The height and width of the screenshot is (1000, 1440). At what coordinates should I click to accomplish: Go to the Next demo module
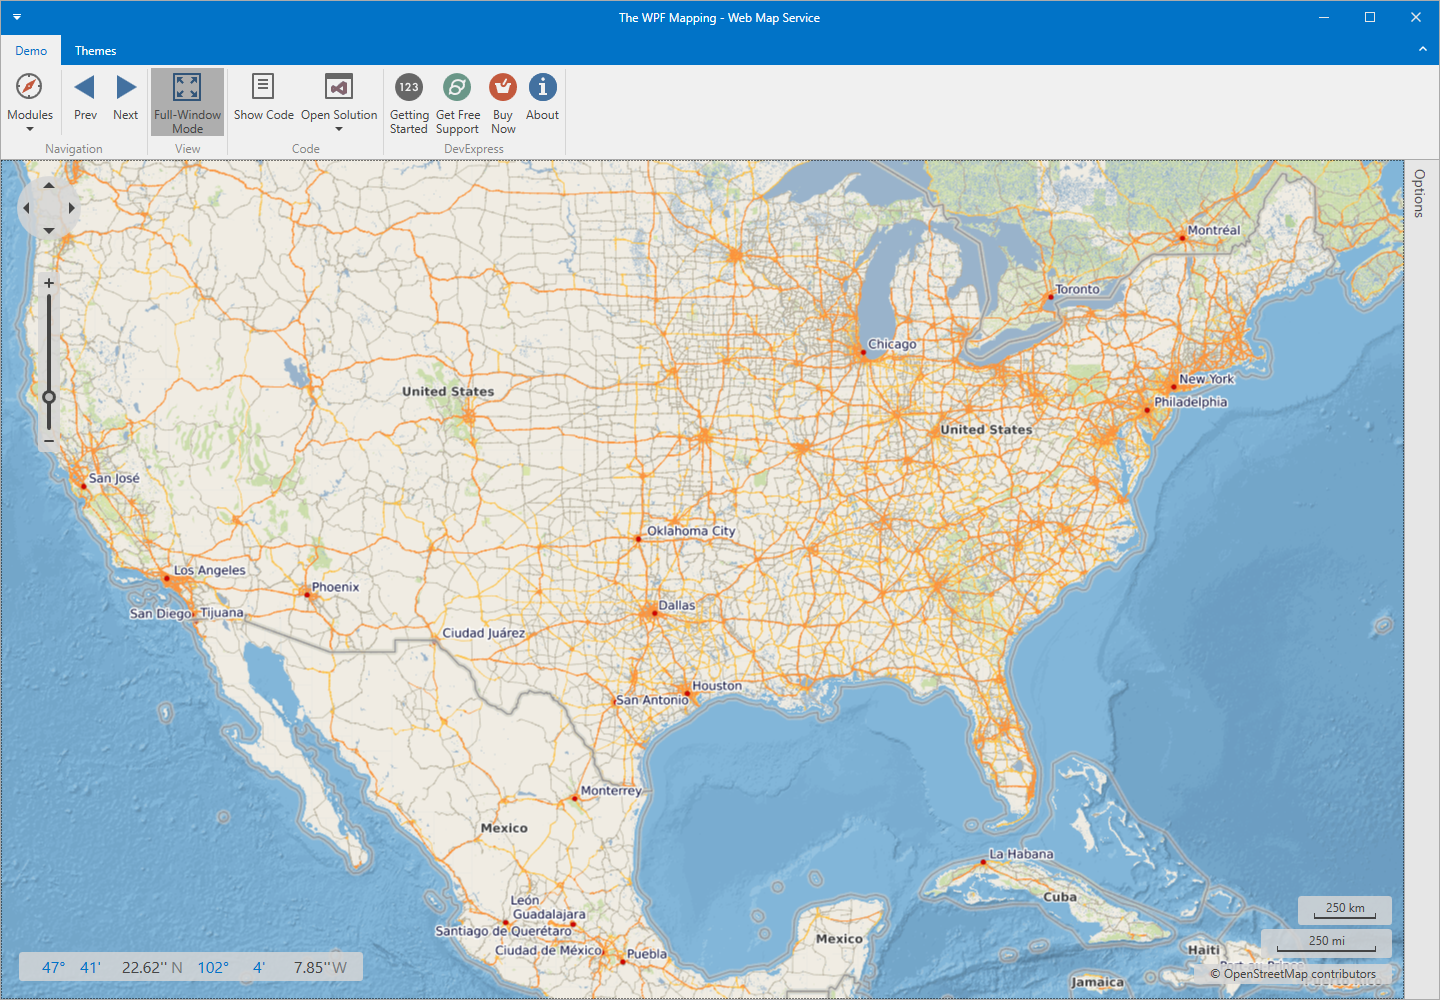pyautogui.click(x=126, y=97)
